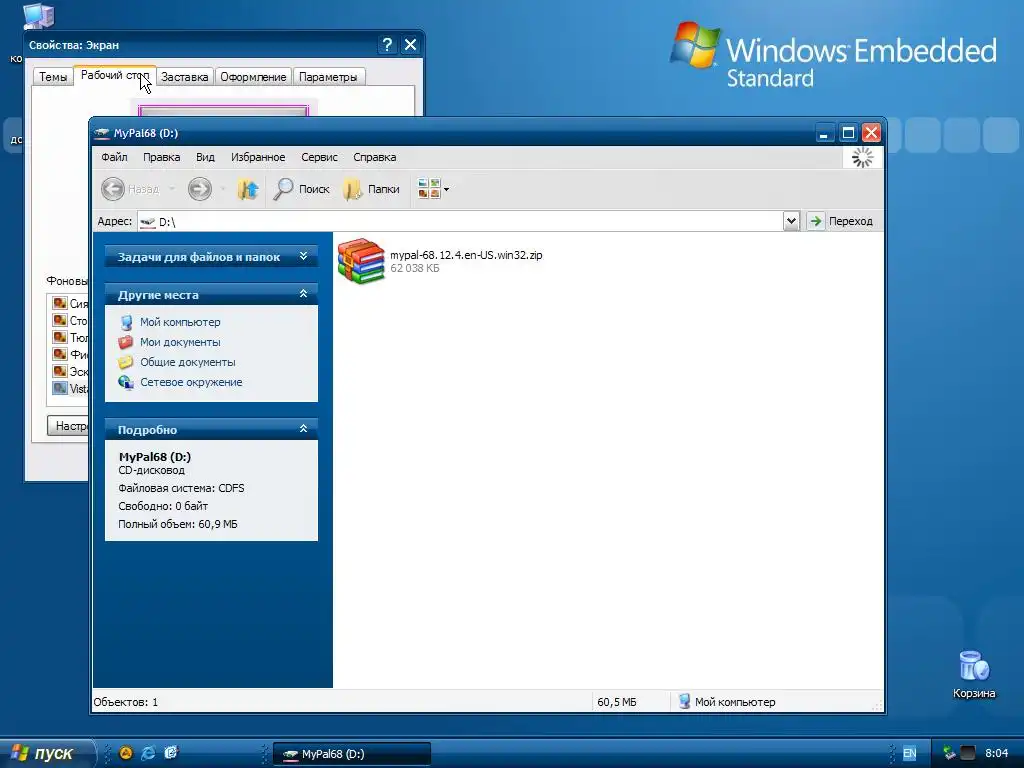1024x768 pixels.
Task: Click the drive icon in MyPal68 title bar
Action: pos(101,133)
